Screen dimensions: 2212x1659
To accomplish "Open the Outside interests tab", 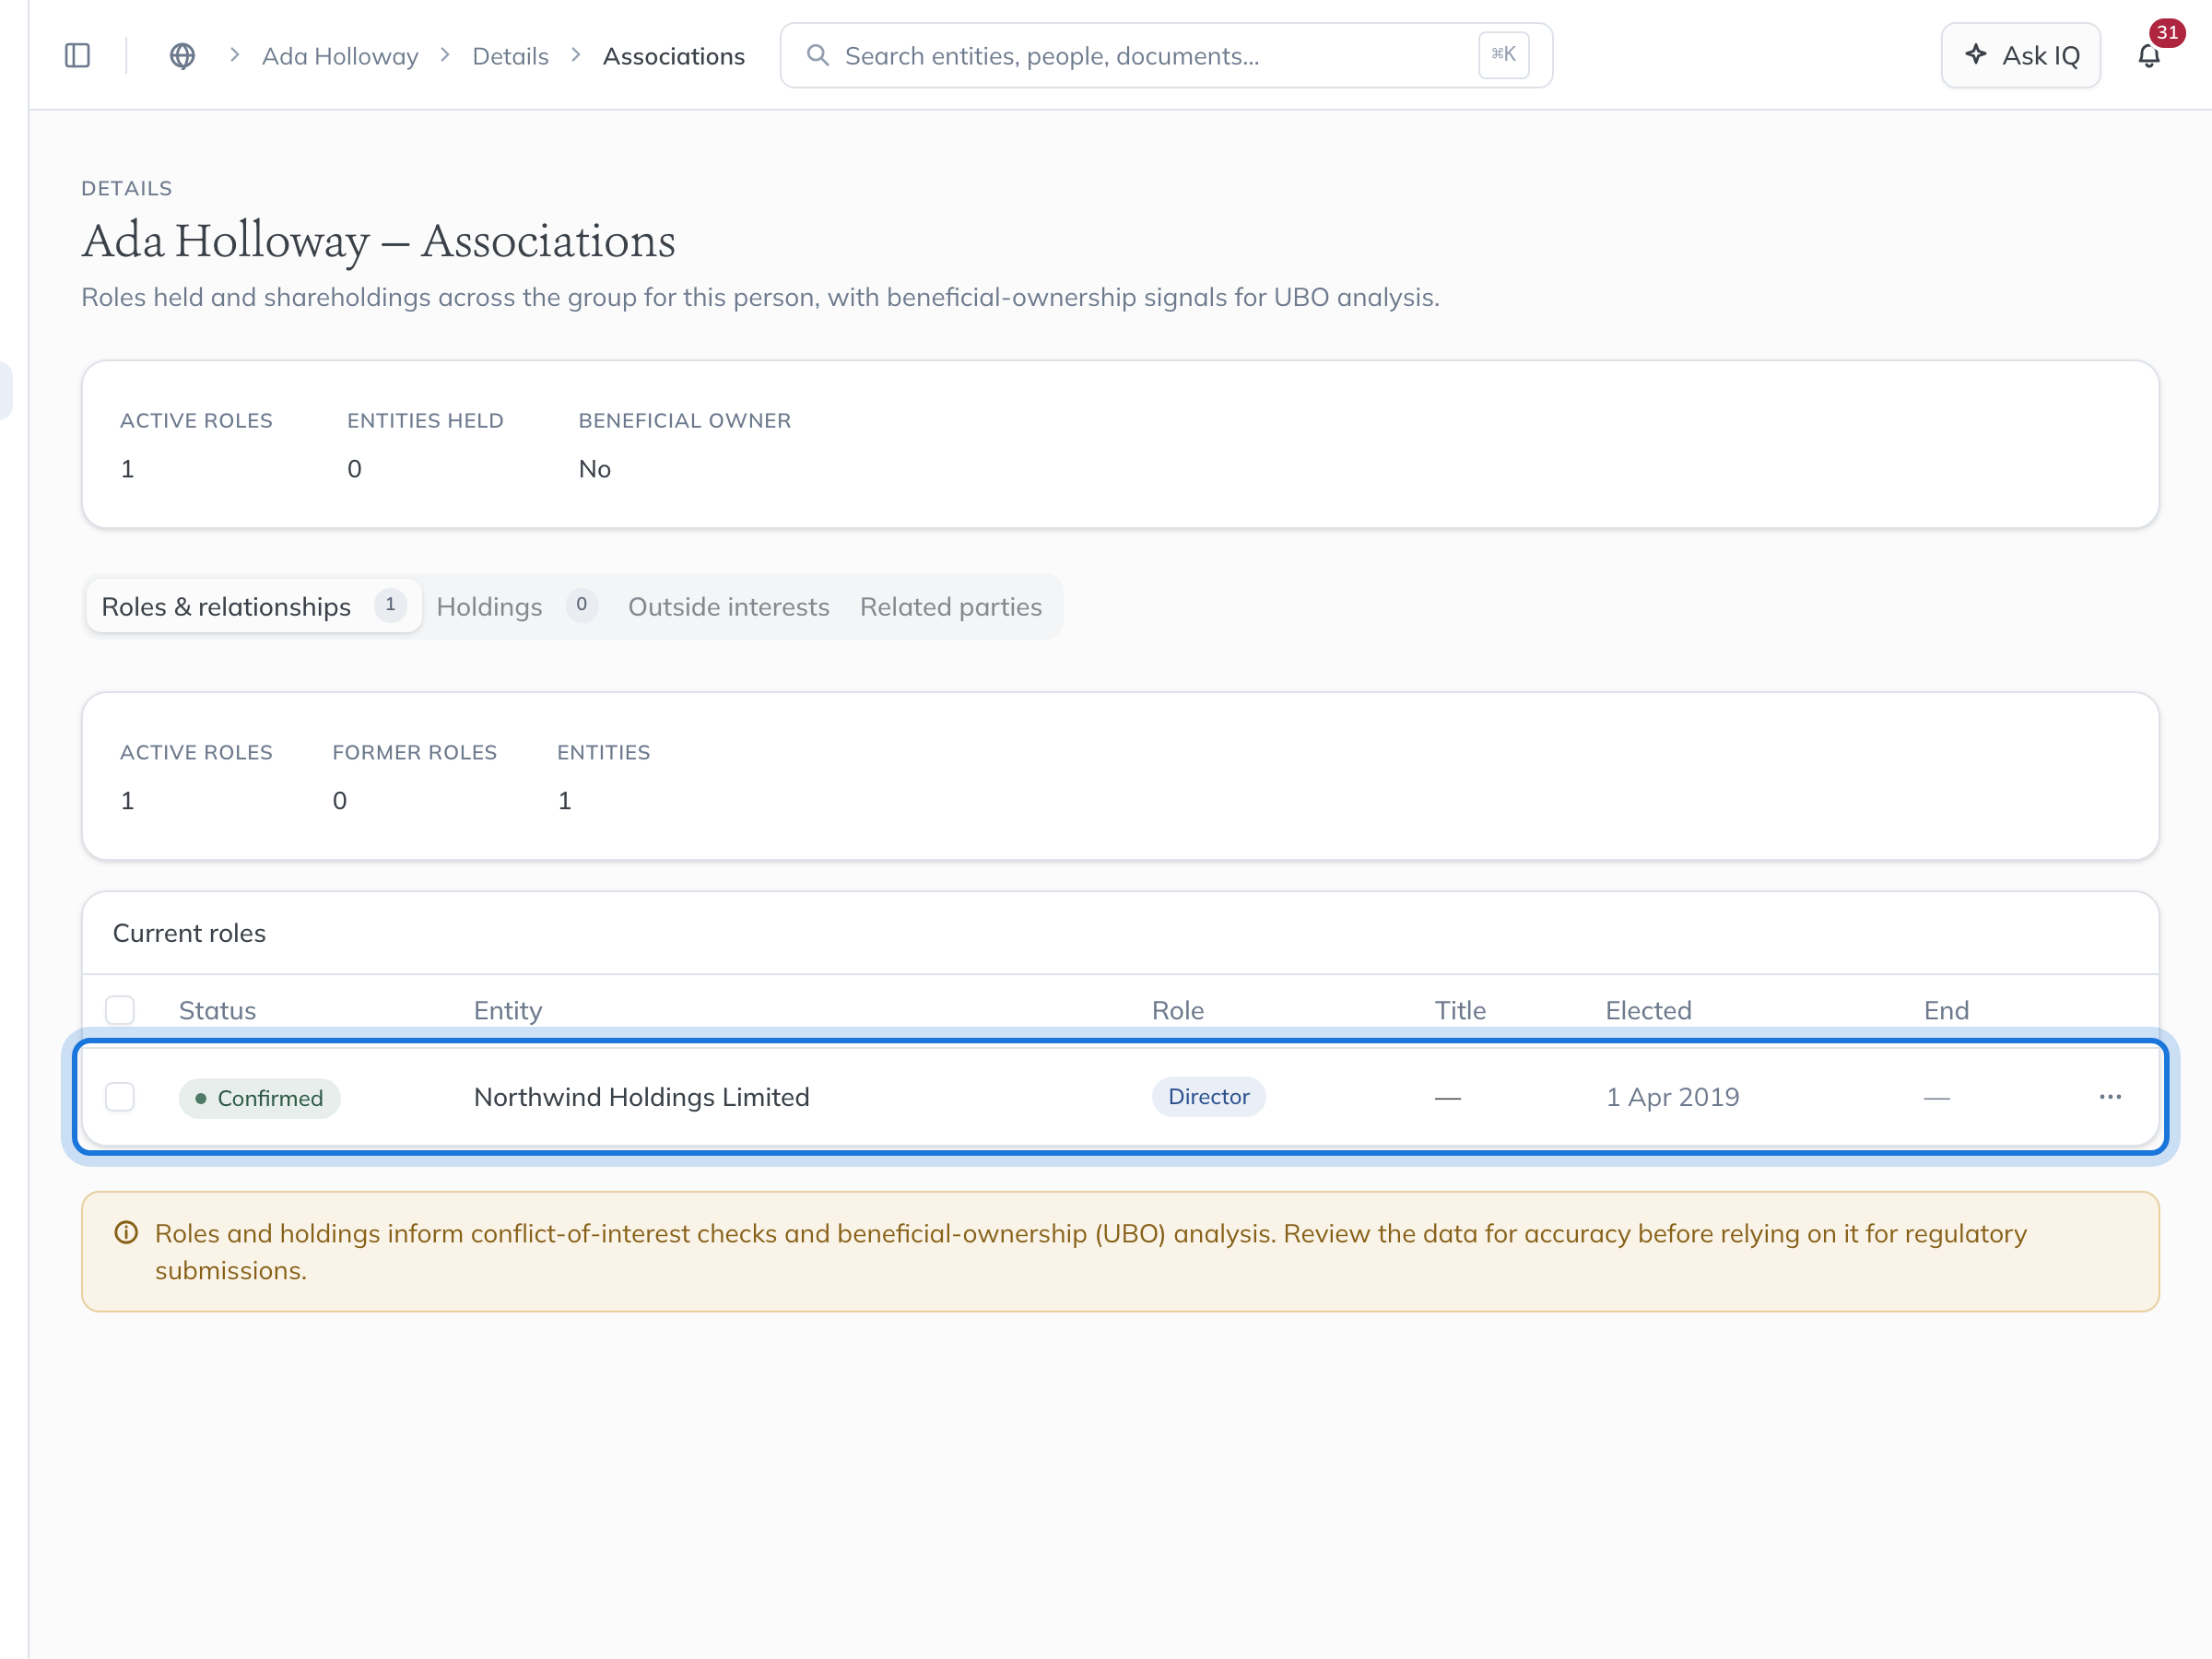I will tap(728, 606).
